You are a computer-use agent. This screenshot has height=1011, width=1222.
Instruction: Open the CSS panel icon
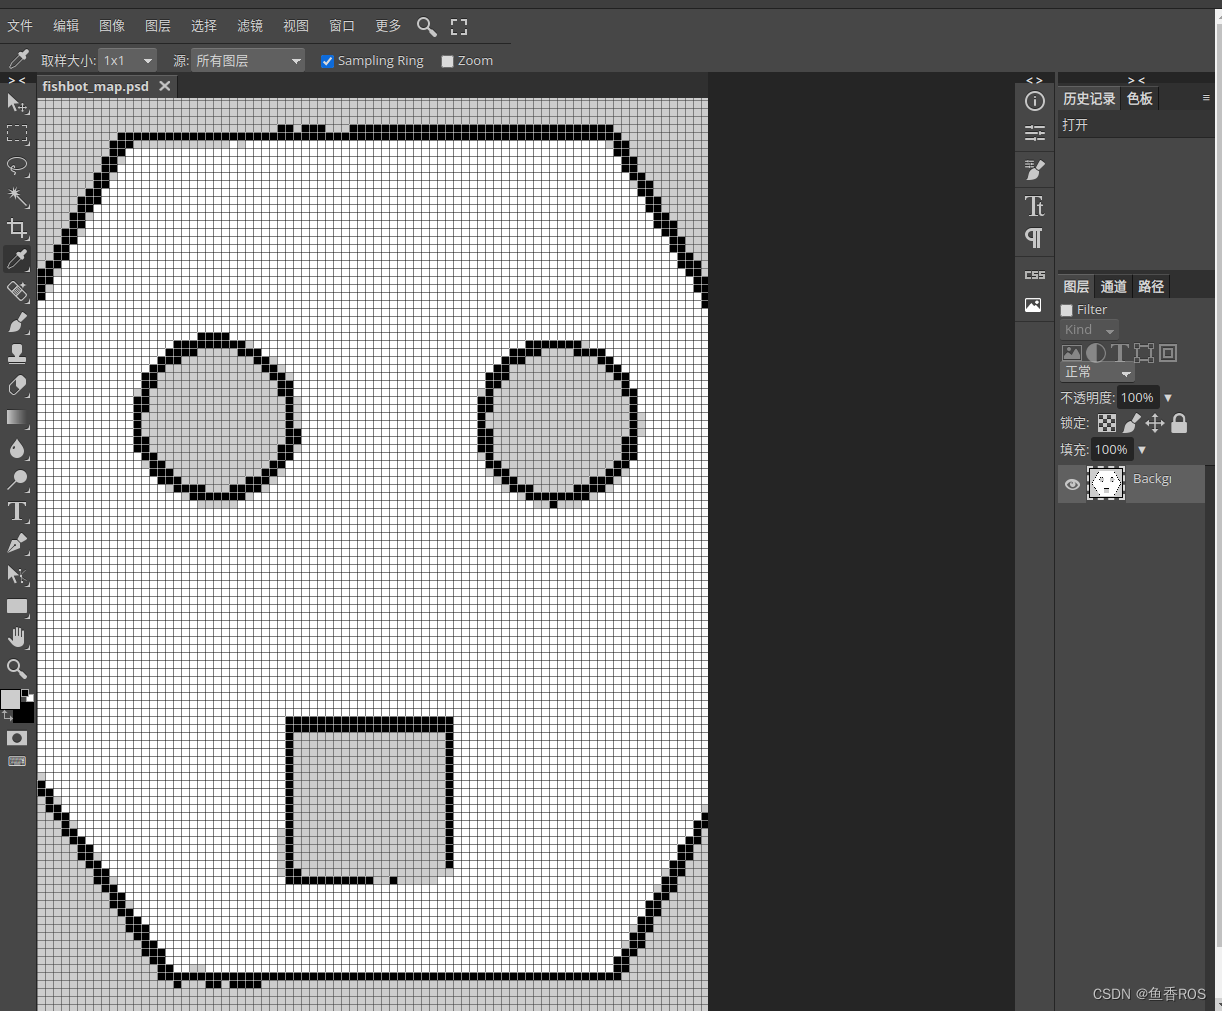click(1035, 274)
